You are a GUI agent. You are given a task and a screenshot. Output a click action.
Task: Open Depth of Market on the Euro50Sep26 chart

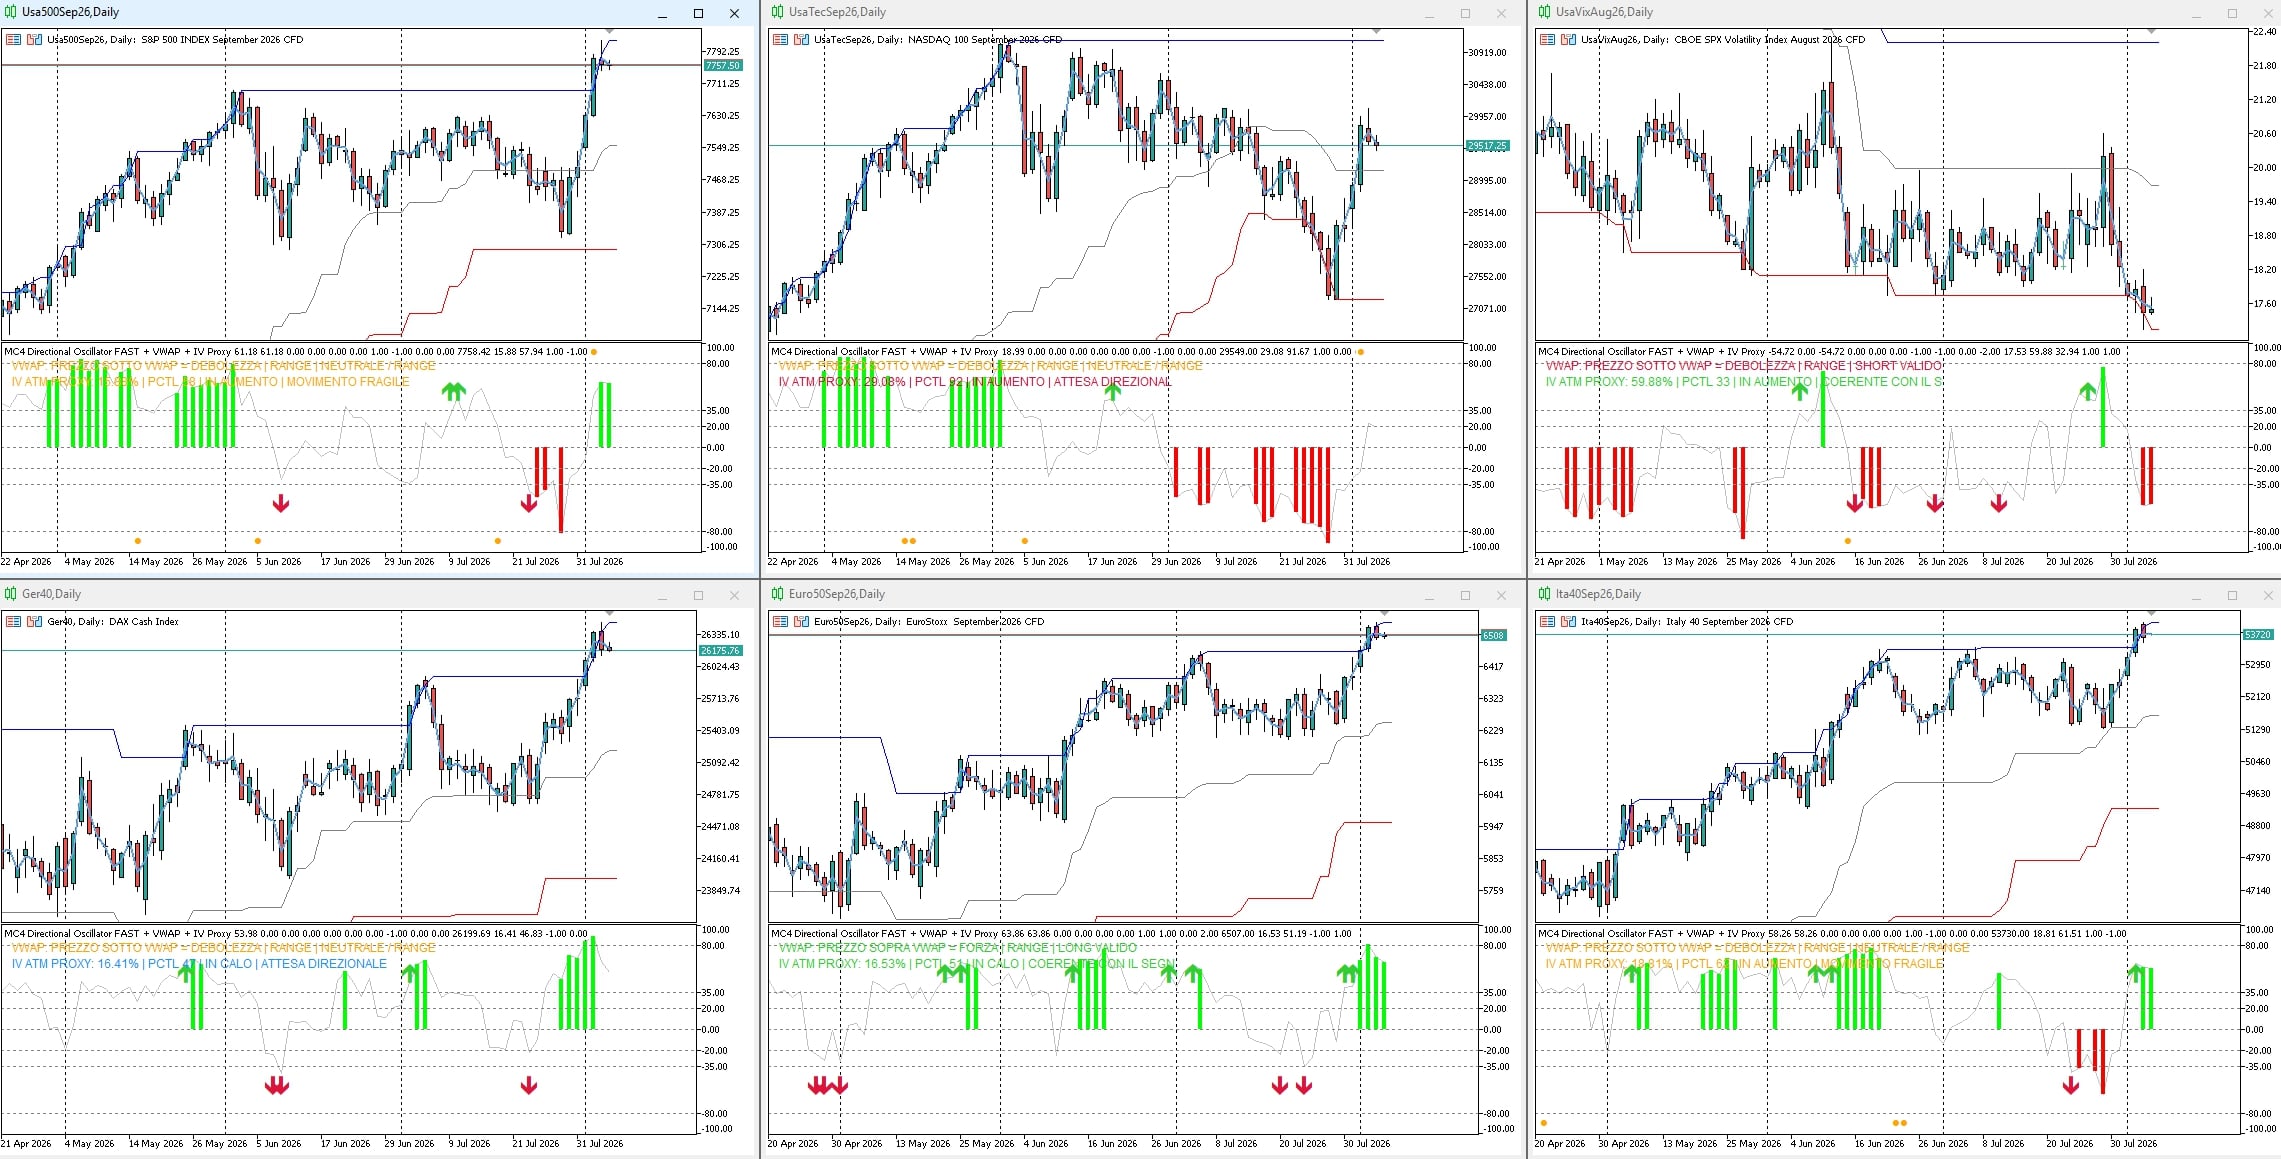tap(780, 622)
